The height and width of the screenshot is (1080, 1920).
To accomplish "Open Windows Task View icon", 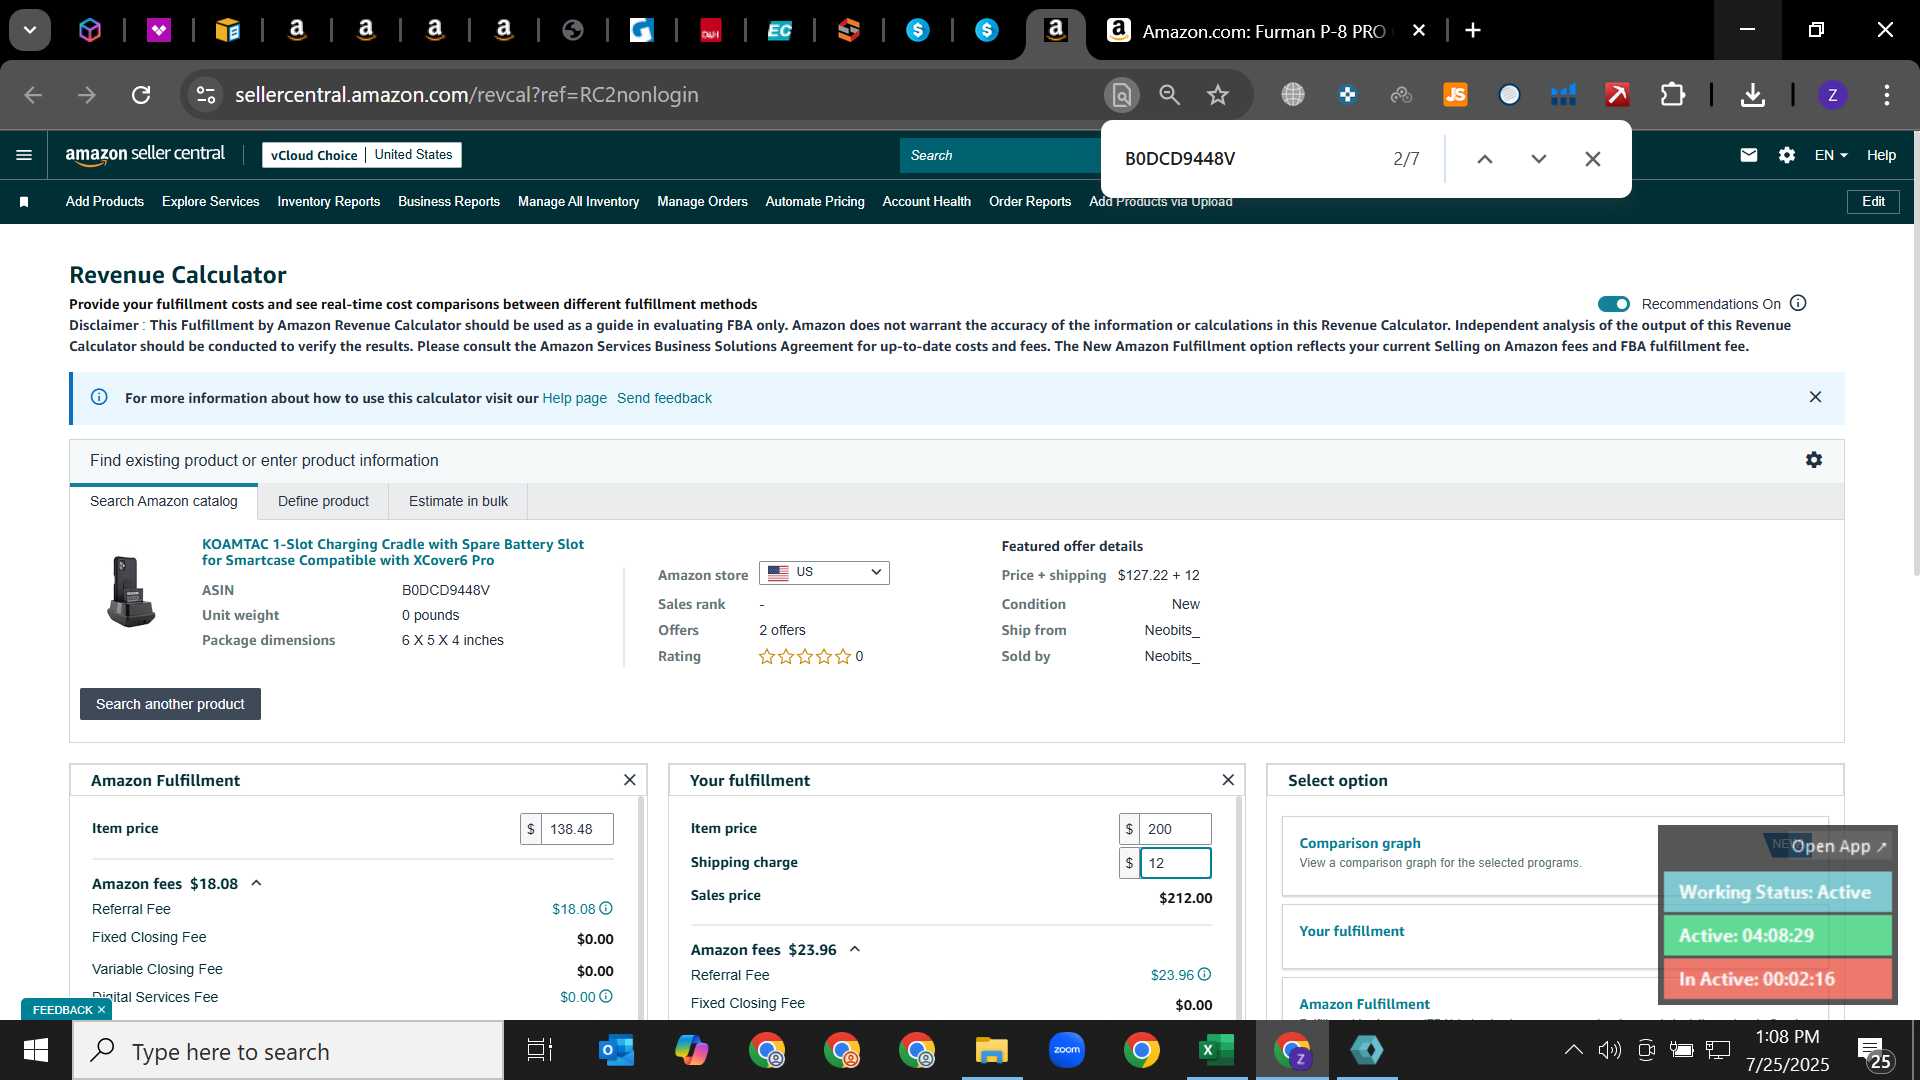I will pyautogui.click(x=540, y=1051).
